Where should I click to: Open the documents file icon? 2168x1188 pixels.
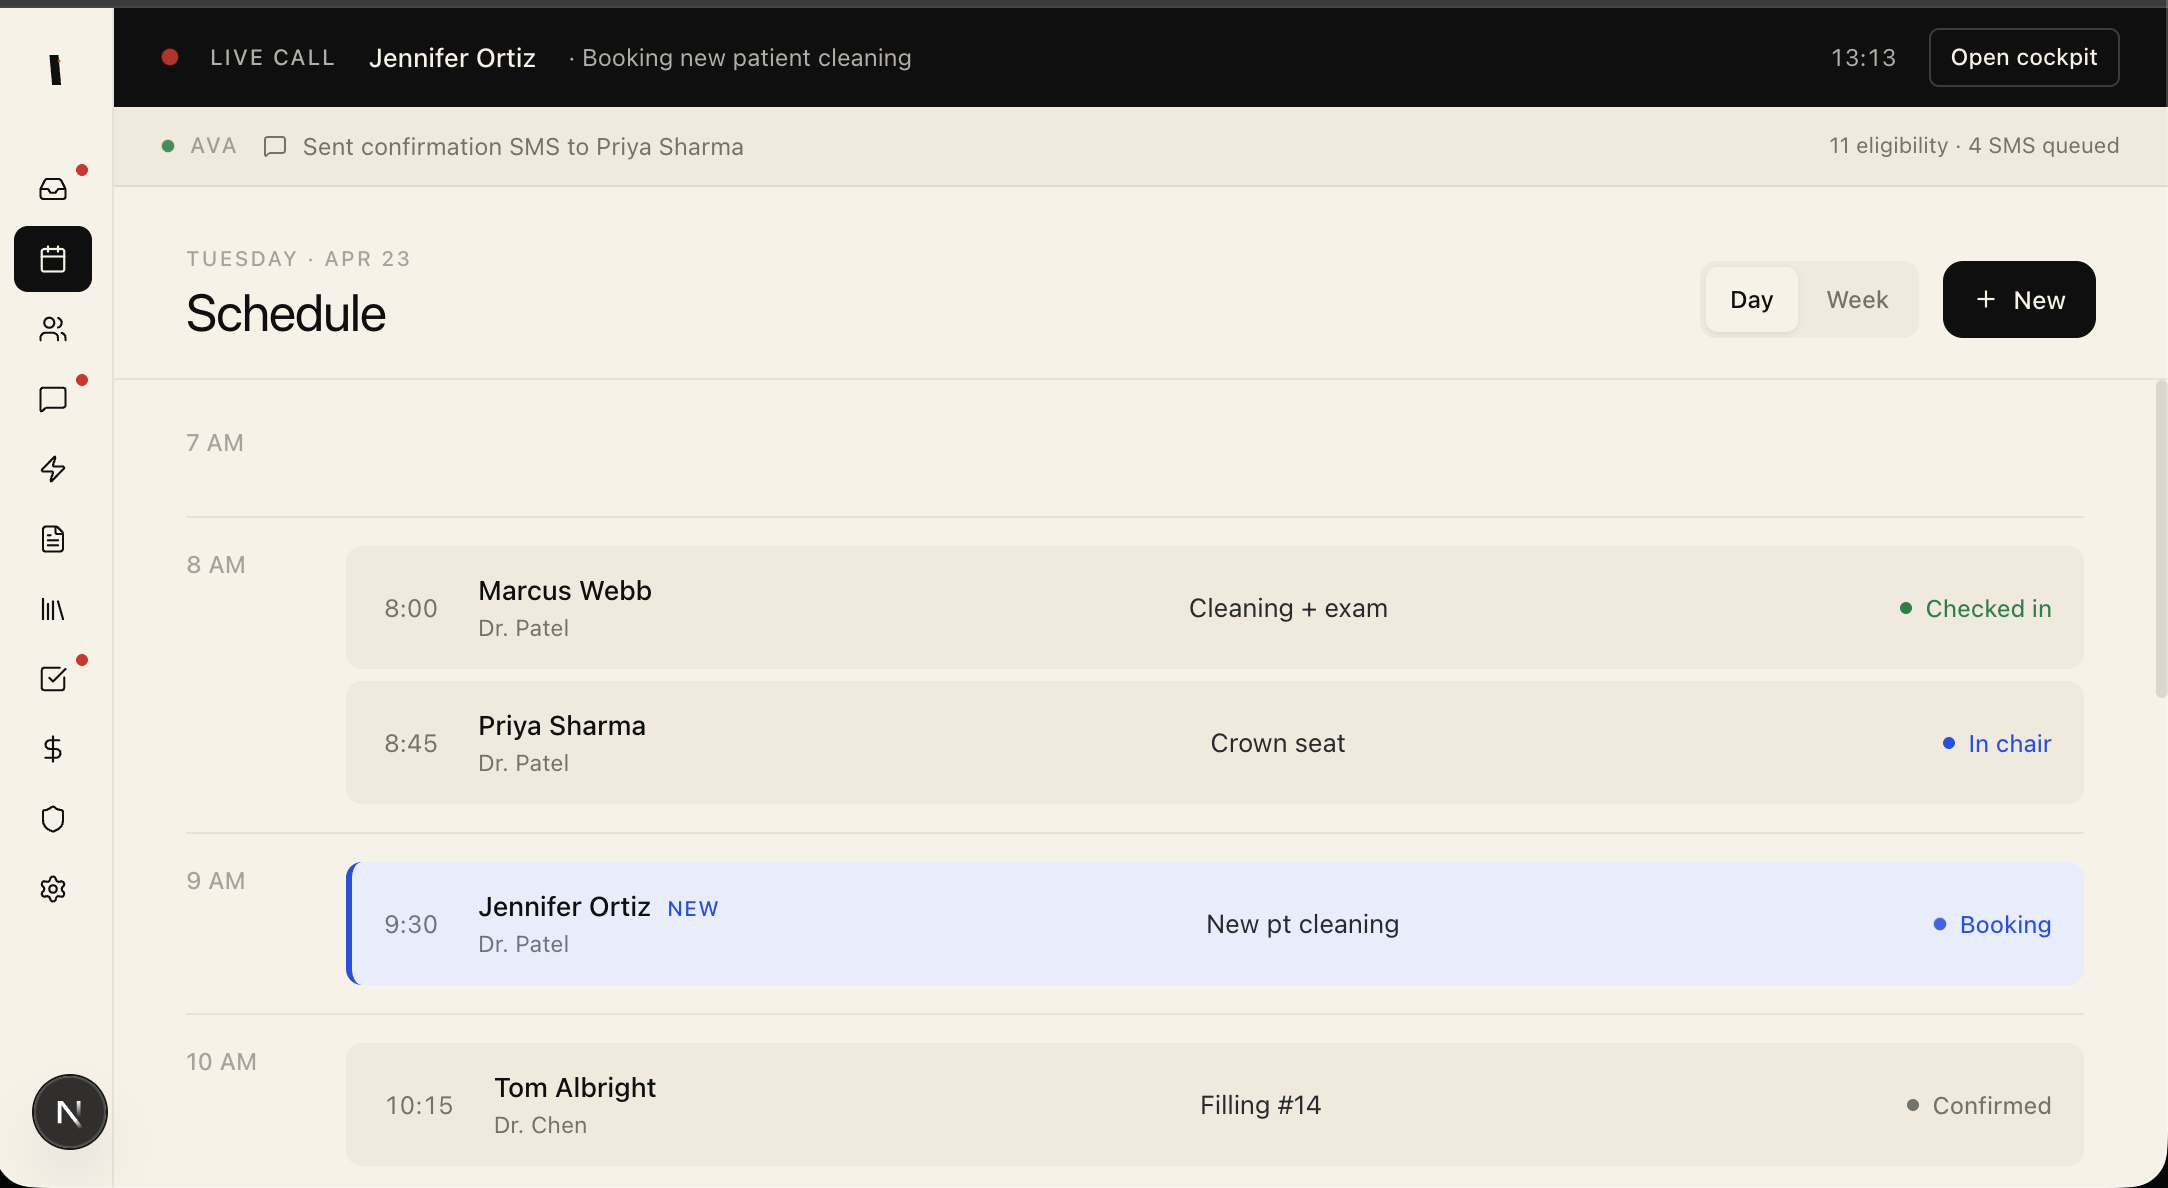coord(53,539)
